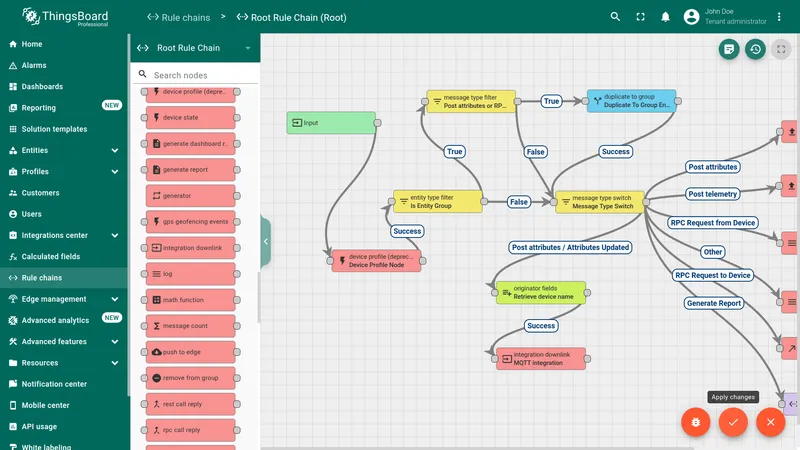Expand Edge management chevron

point(115,299)
